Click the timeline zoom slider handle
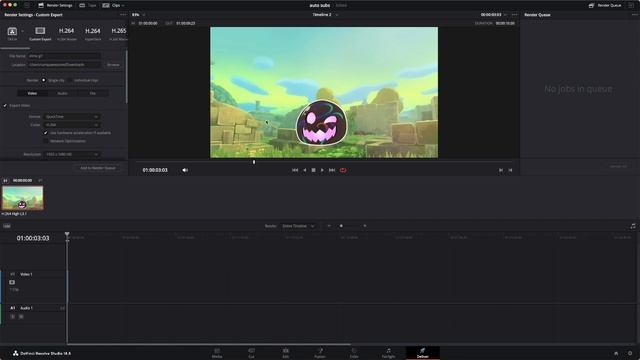The image size is (640, 360). [x=341, y=226]
